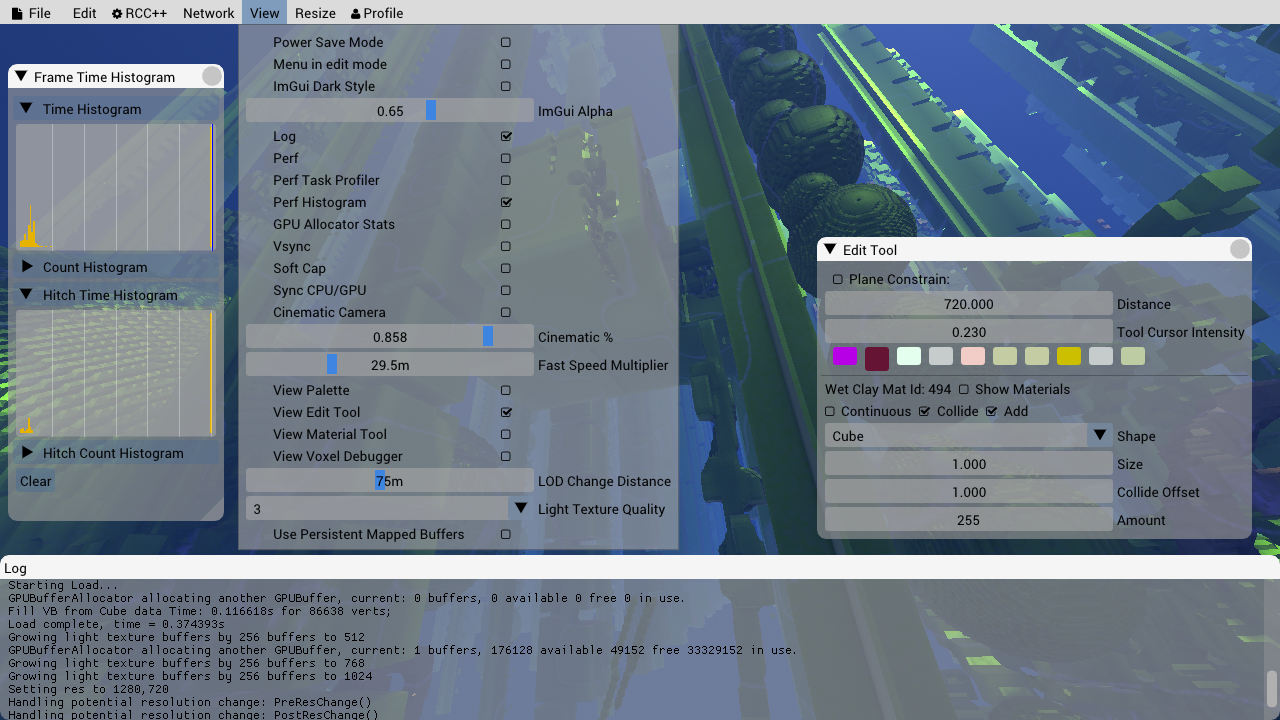1280x720 pixels.
Task: Collapse the Time Histogram section
Action: point(27,109)
